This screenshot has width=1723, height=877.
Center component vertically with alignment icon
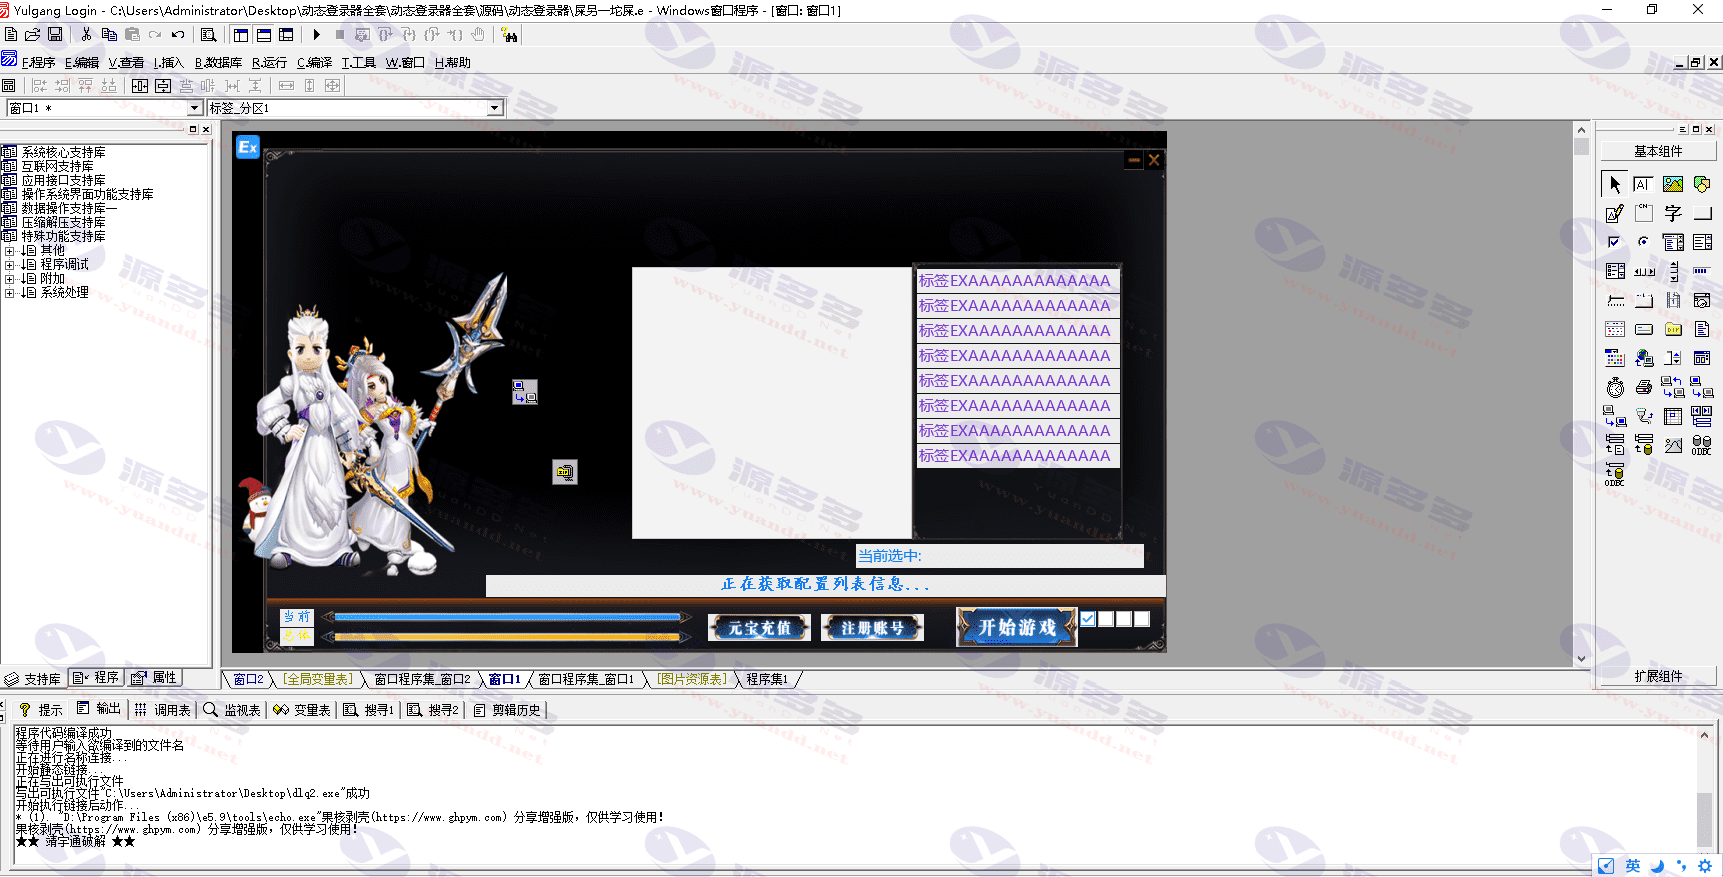click(x=163, y=86)
